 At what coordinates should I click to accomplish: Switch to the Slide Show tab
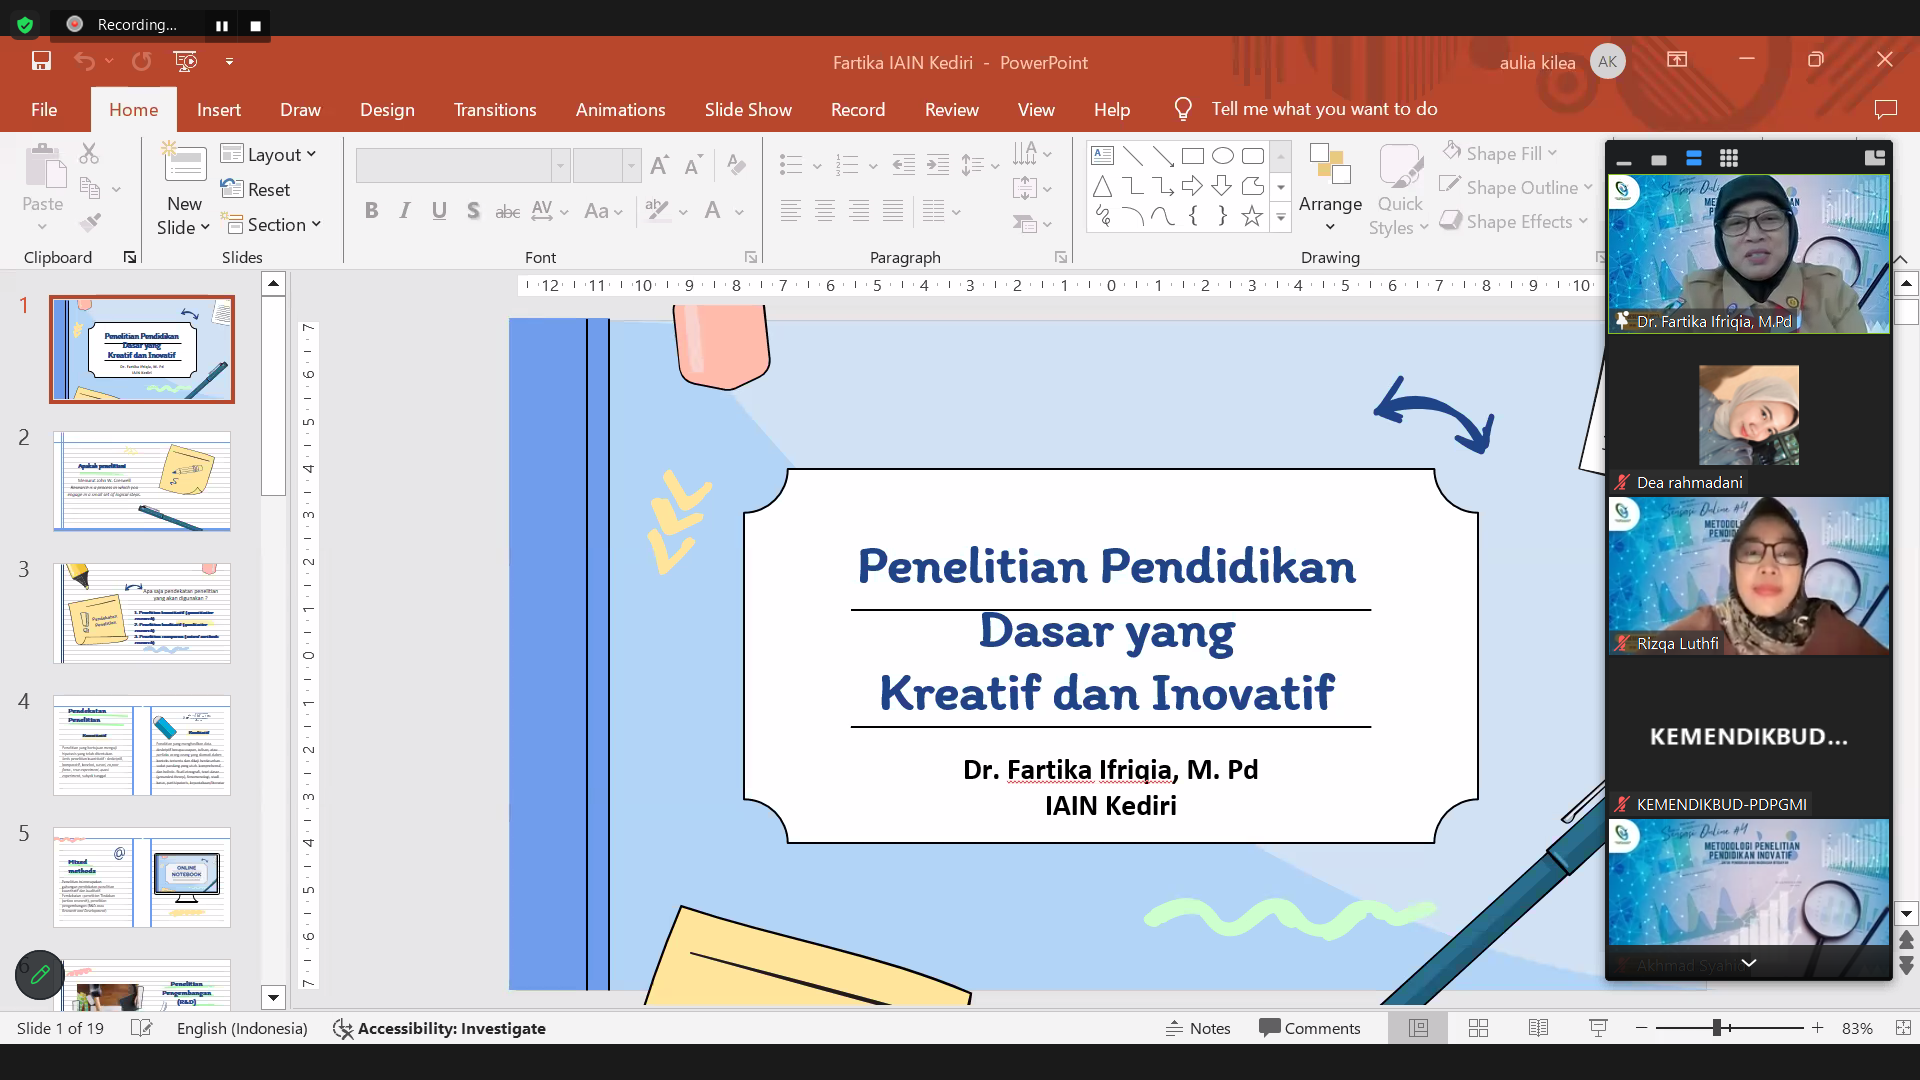point(747,110)
